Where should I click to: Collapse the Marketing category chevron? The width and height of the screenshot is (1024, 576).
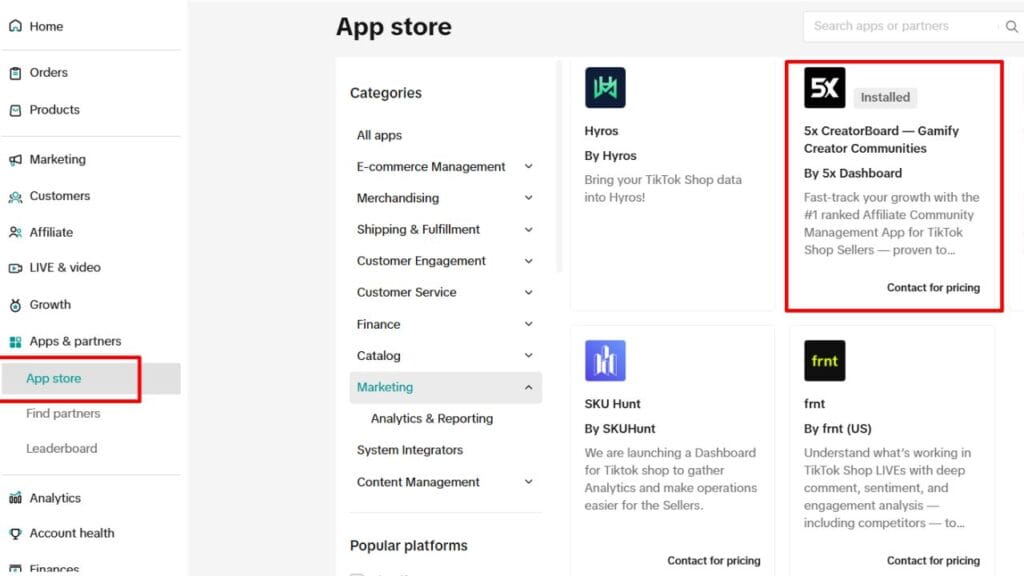528,388
